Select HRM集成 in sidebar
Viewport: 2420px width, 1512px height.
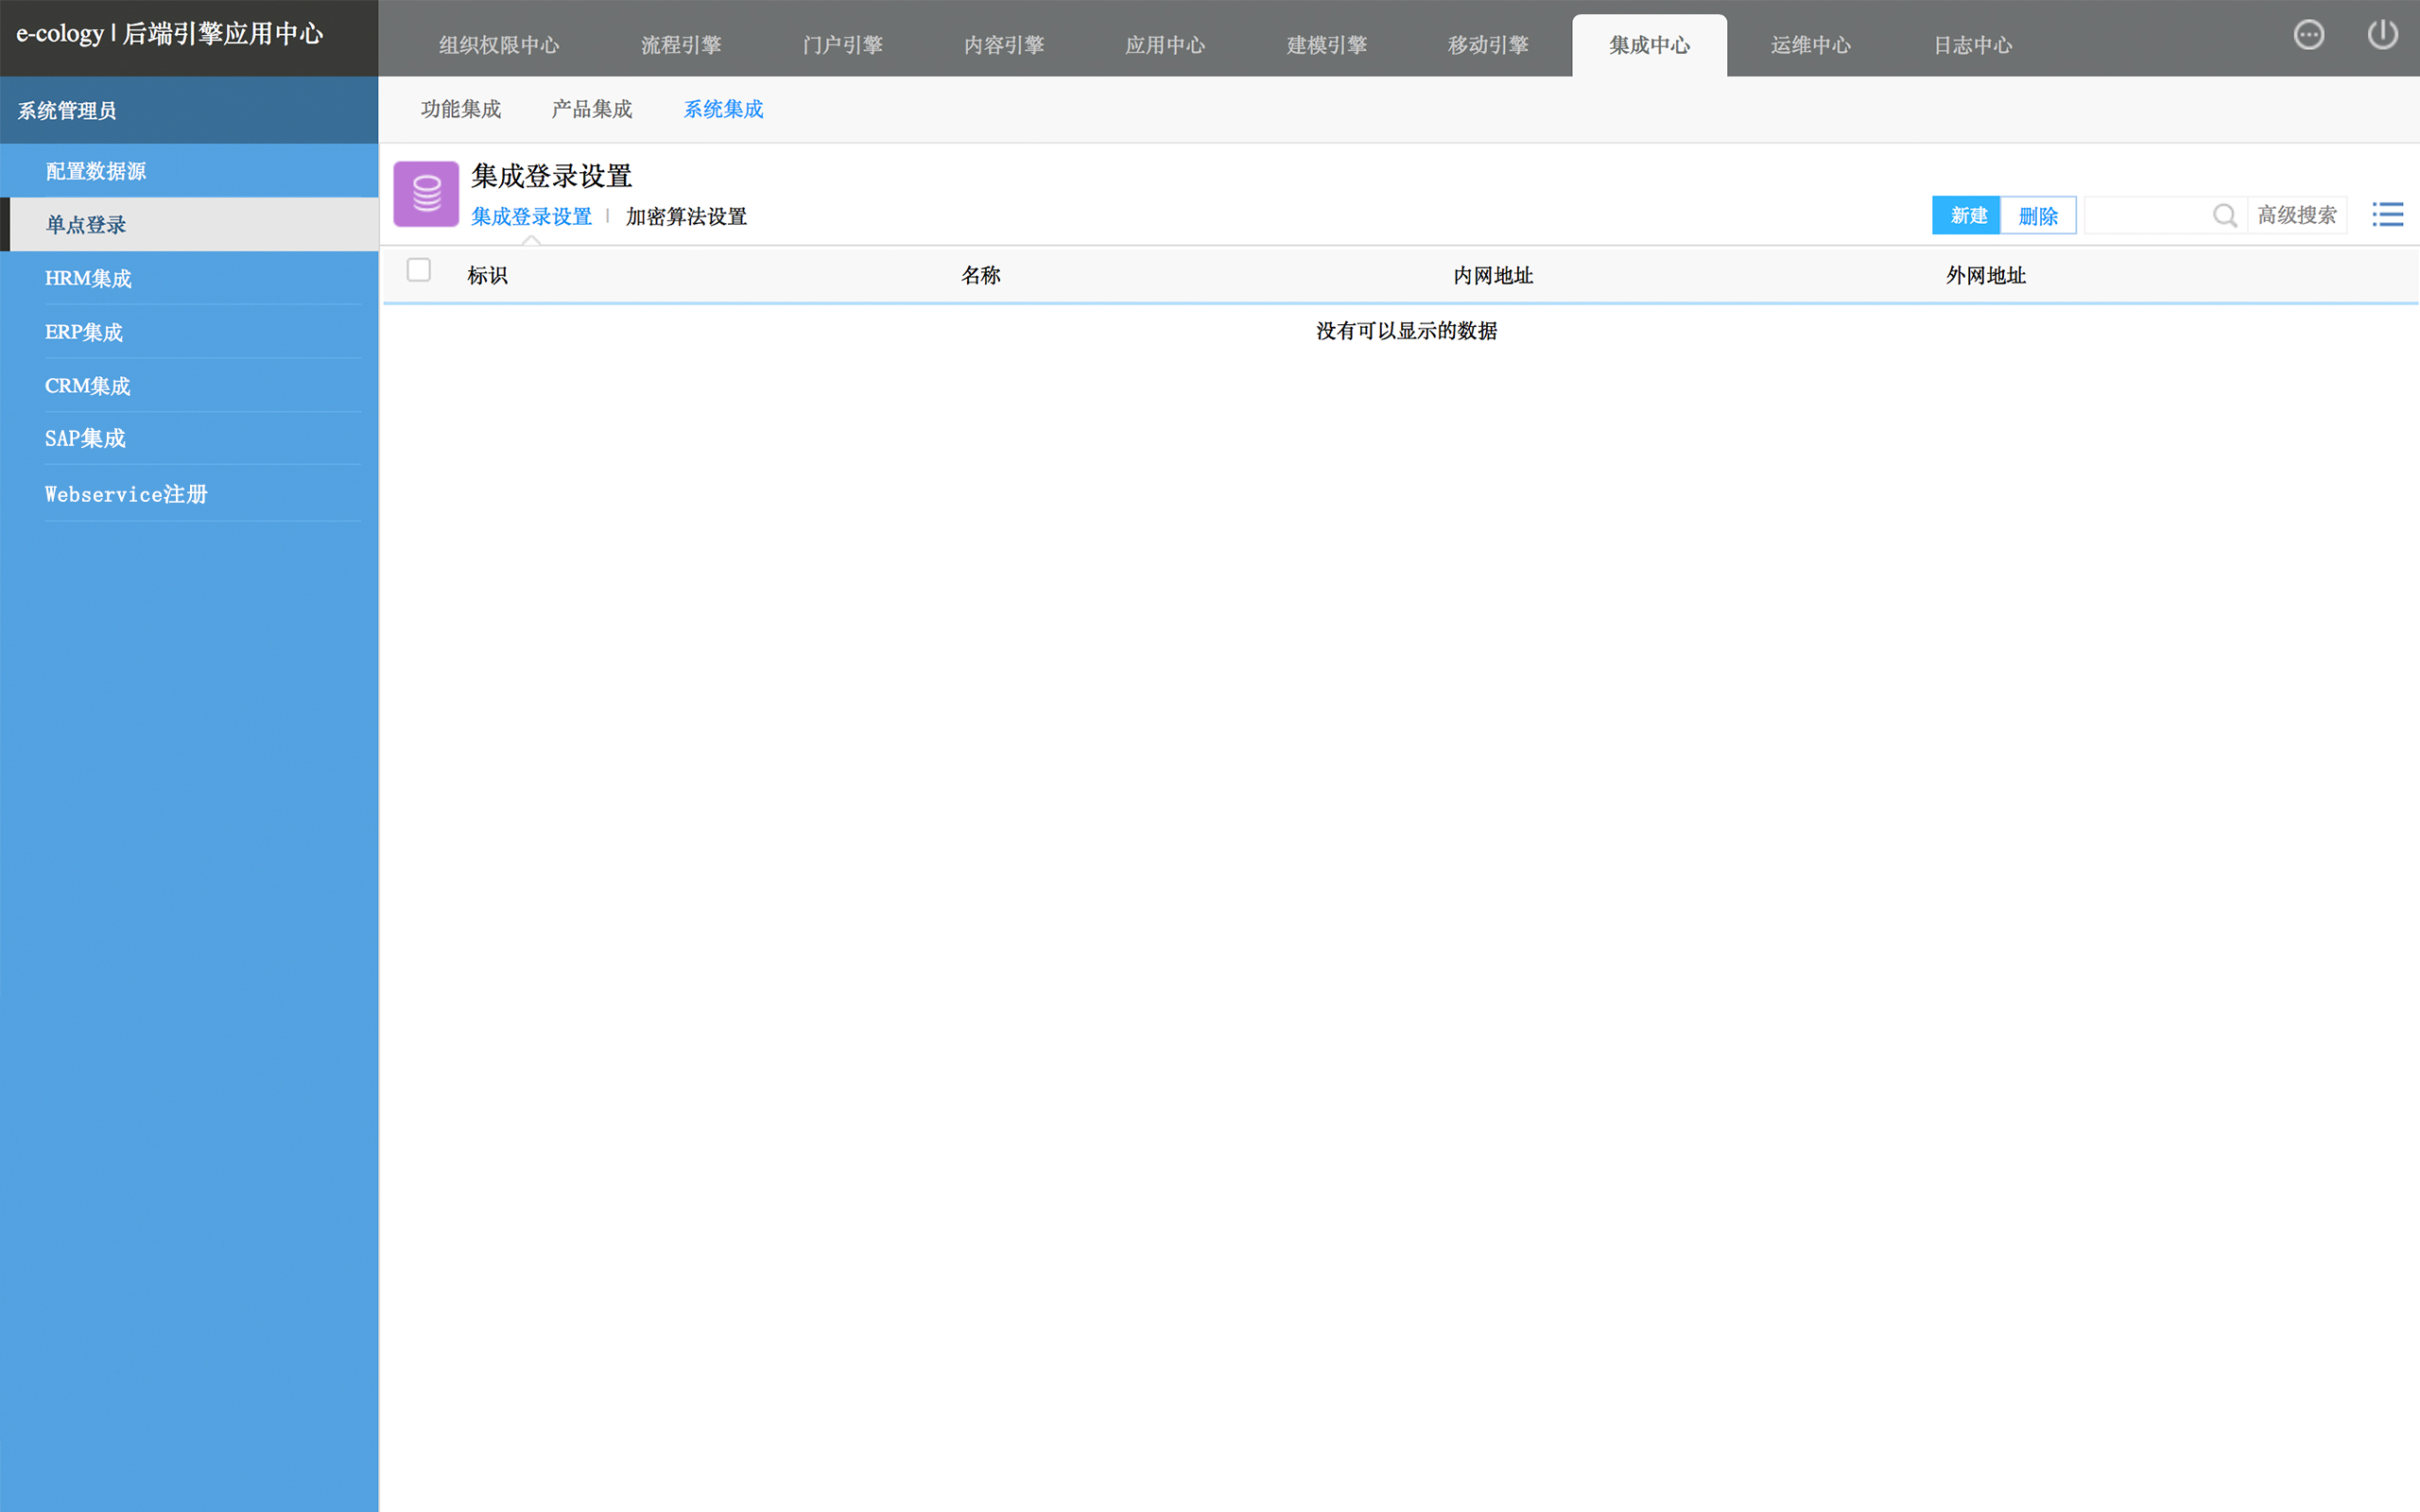coord(88,278)
